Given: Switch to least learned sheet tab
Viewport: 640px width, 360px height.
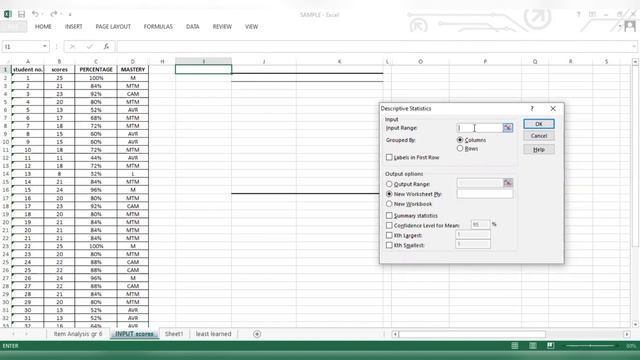Looking at the screenshot, I should pos(213,334).
